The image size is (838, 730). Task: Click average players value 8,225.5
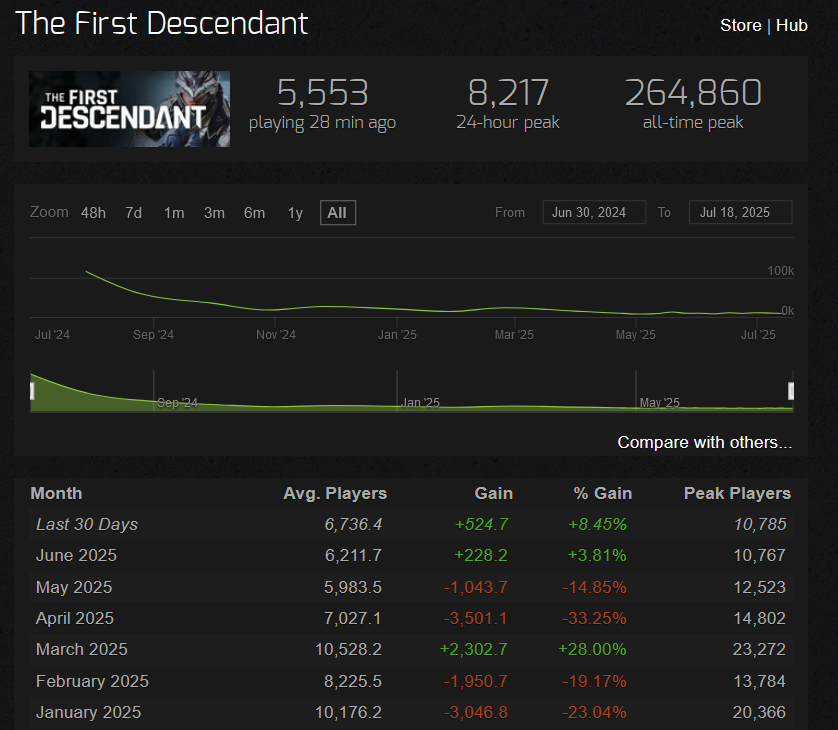coord(353,681)
